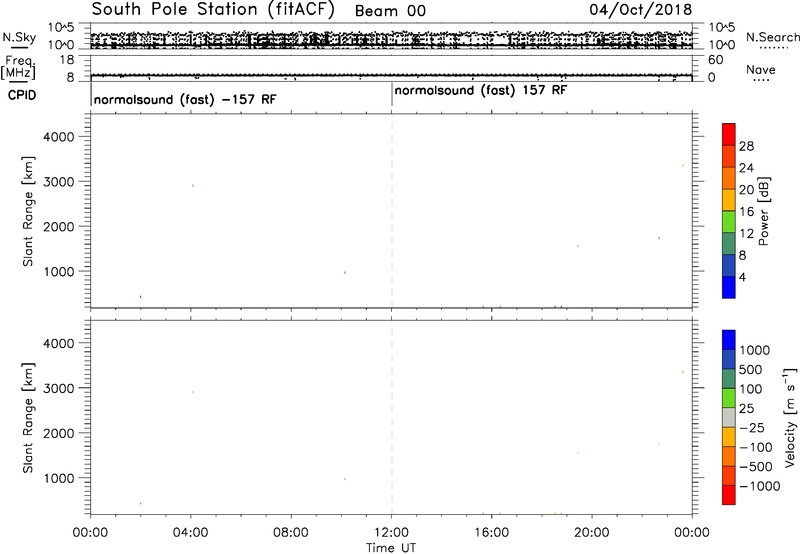Image resolution: width=800 pixels, height=554 pixels.
Task: Pick the gray segment of Velocity colorbar
Action: 729,417
